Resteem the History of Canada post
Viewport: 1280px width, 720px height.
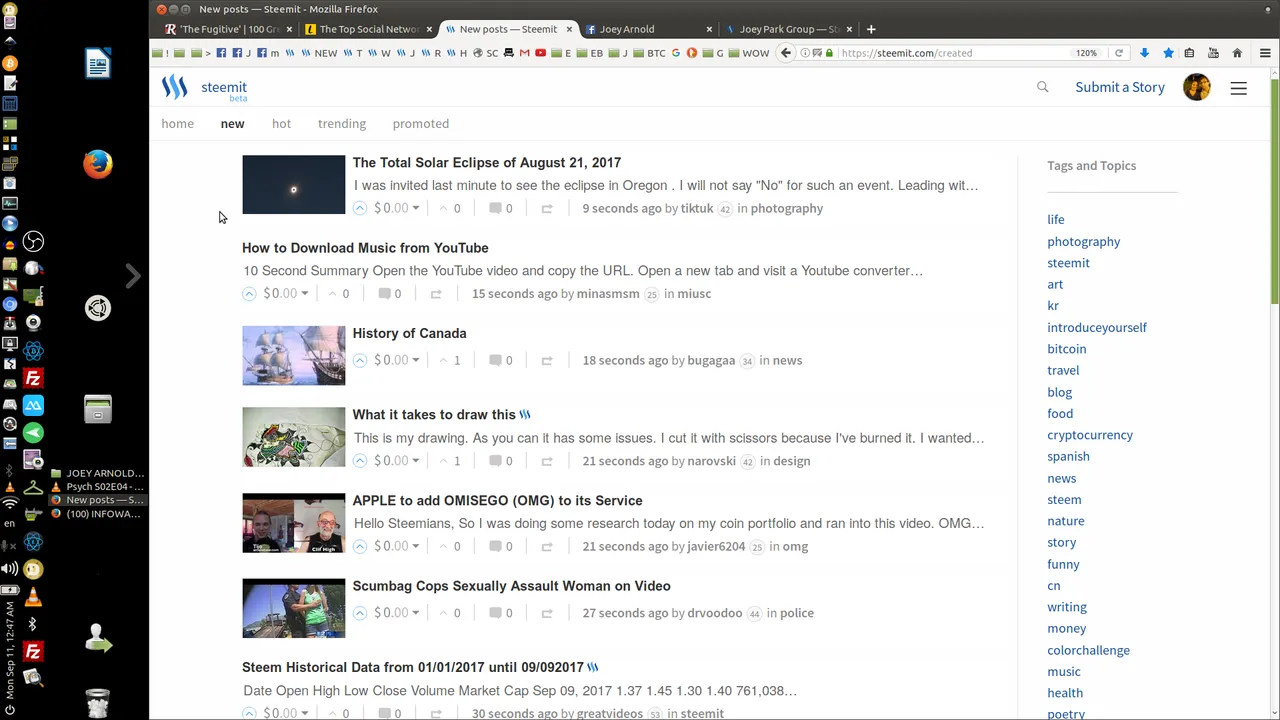point(547,361)
